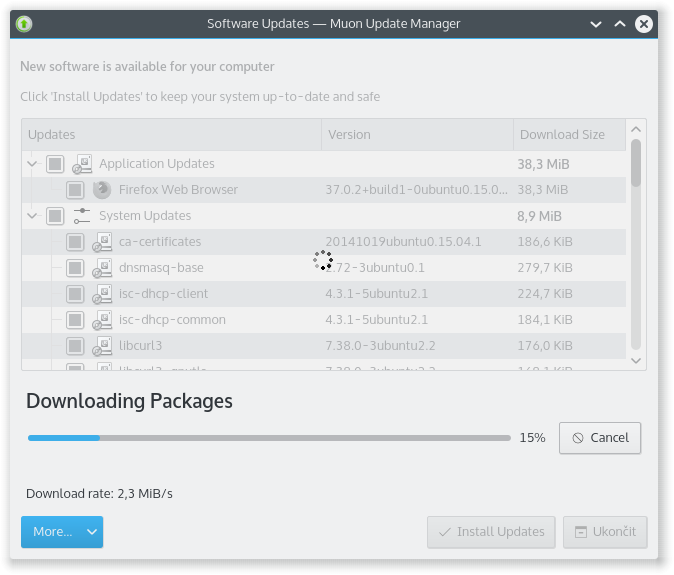Click the 224,7 KiB size cell
Screen dimensions: 674x575
[x=545, y=294]
